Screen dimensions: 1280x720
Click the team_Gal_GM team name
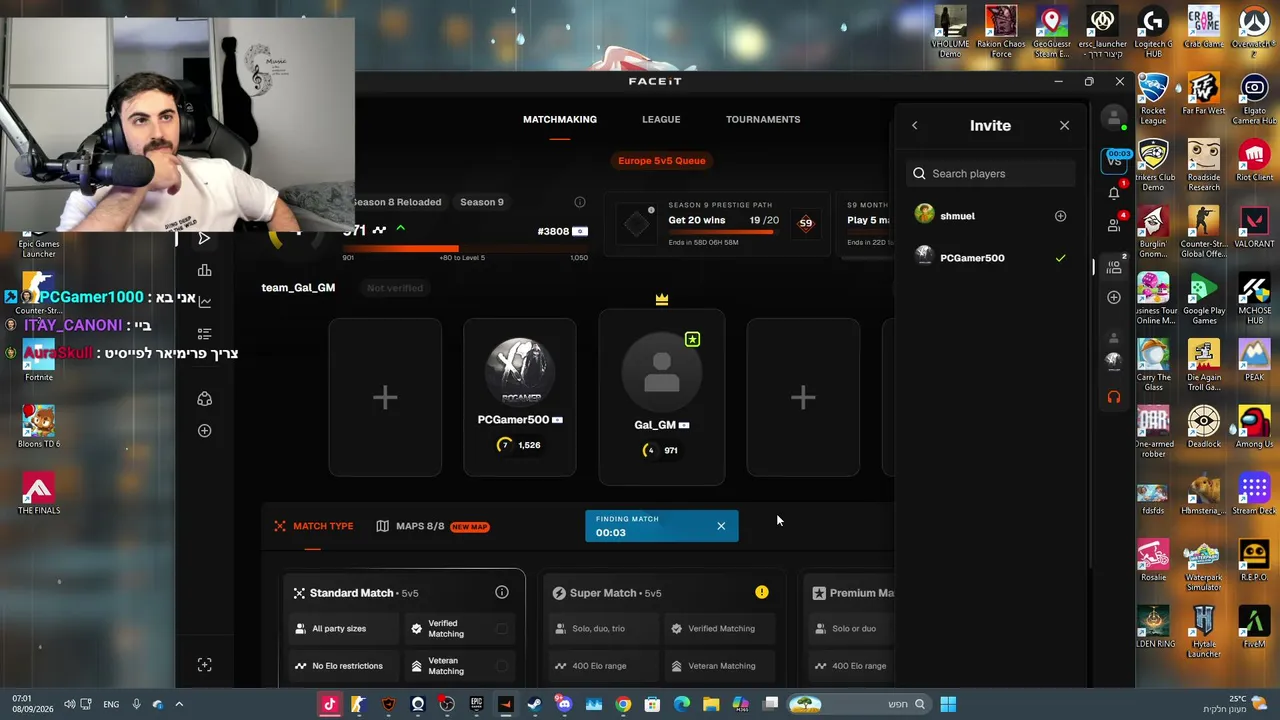[298, 288]
